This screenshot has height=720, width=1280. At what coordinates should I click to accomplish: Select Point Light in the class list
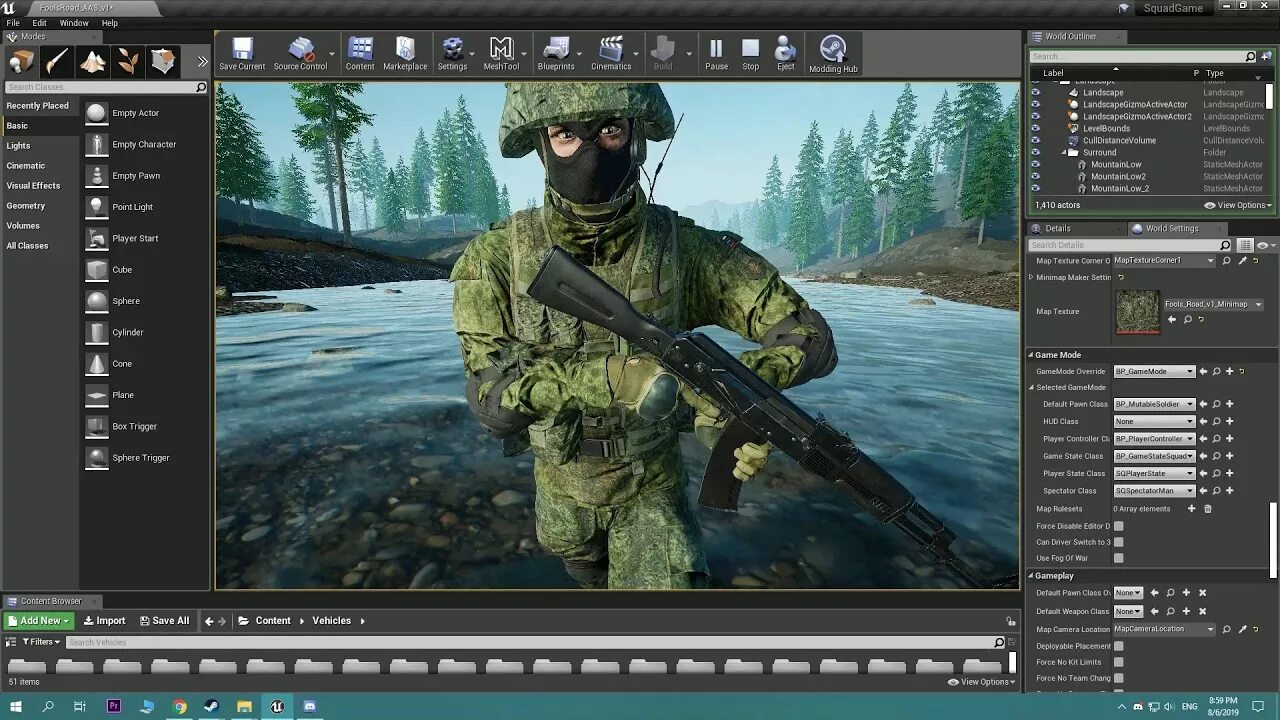point(133,207)
